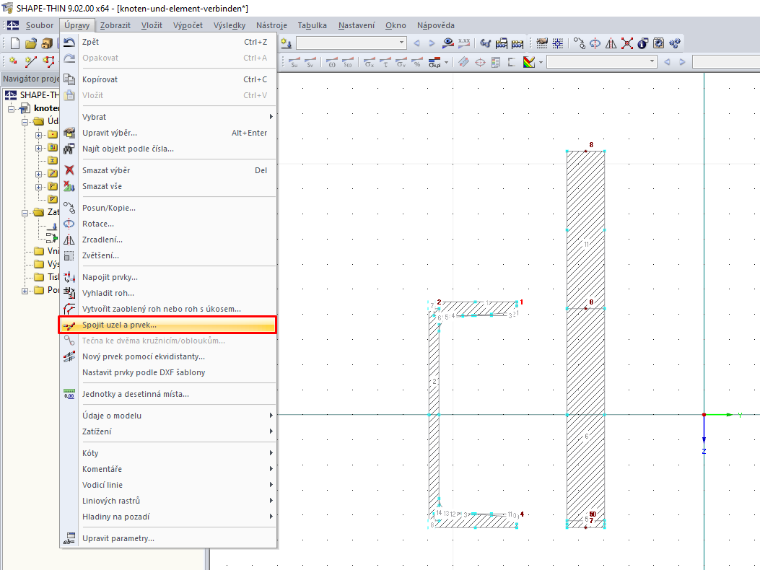Collapse the knoten model tree node
760x570 pixels.
click(x=12, y=109)
